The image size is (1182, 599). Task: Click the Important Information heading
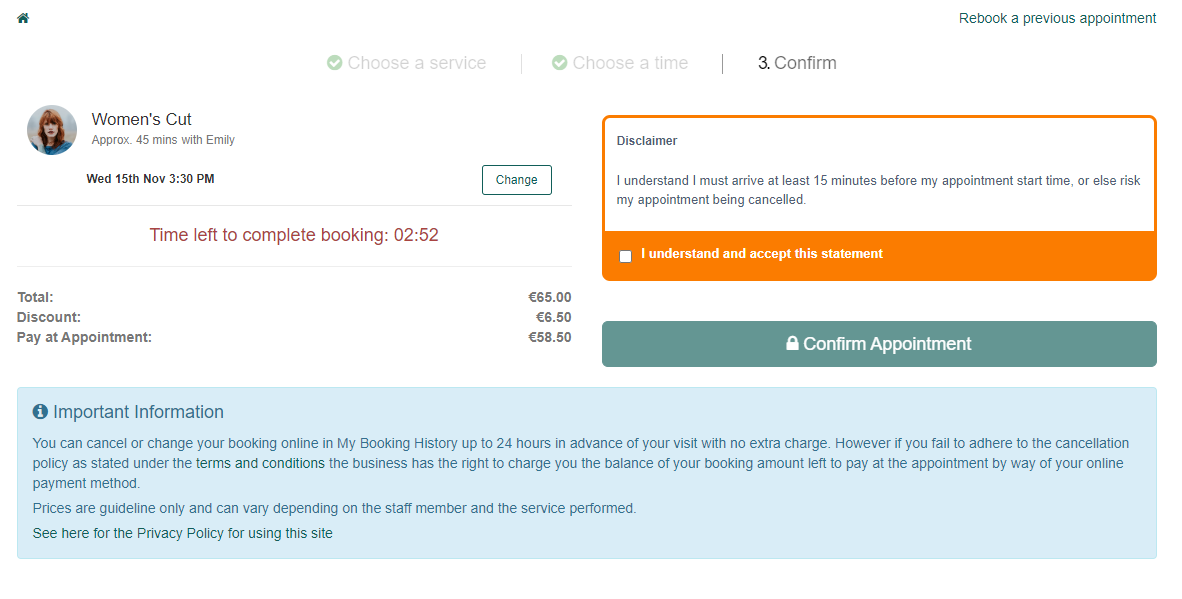point(138,412)
